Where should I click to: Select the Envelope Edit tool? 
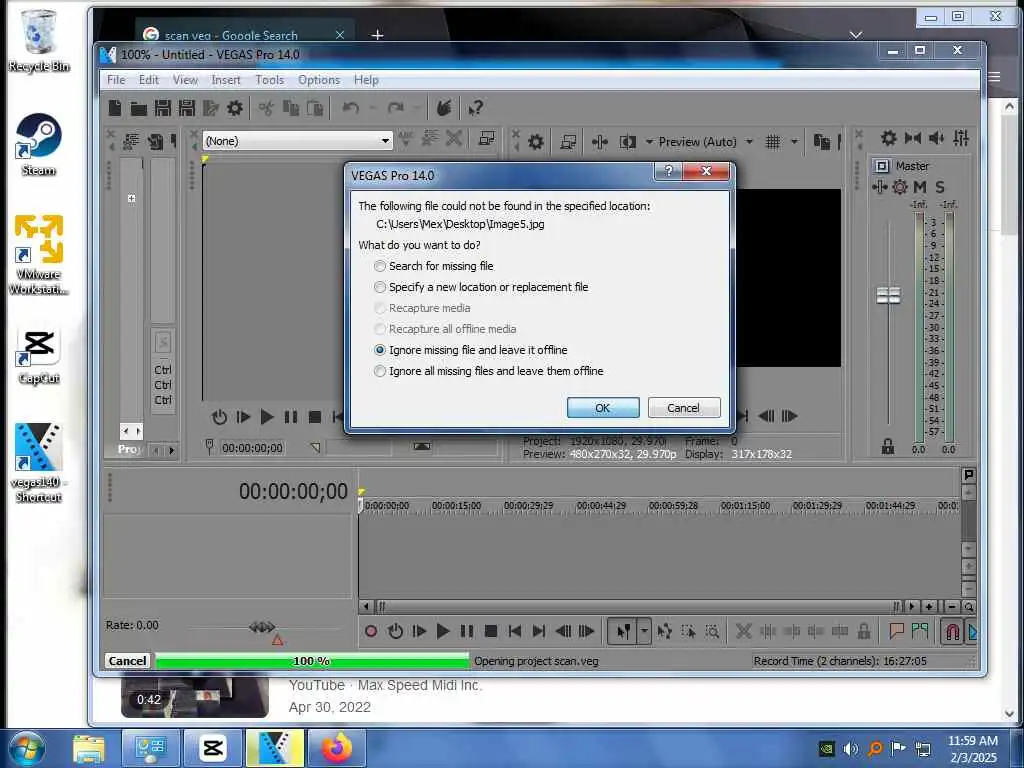pyautogui.click(x=665, y=631)
